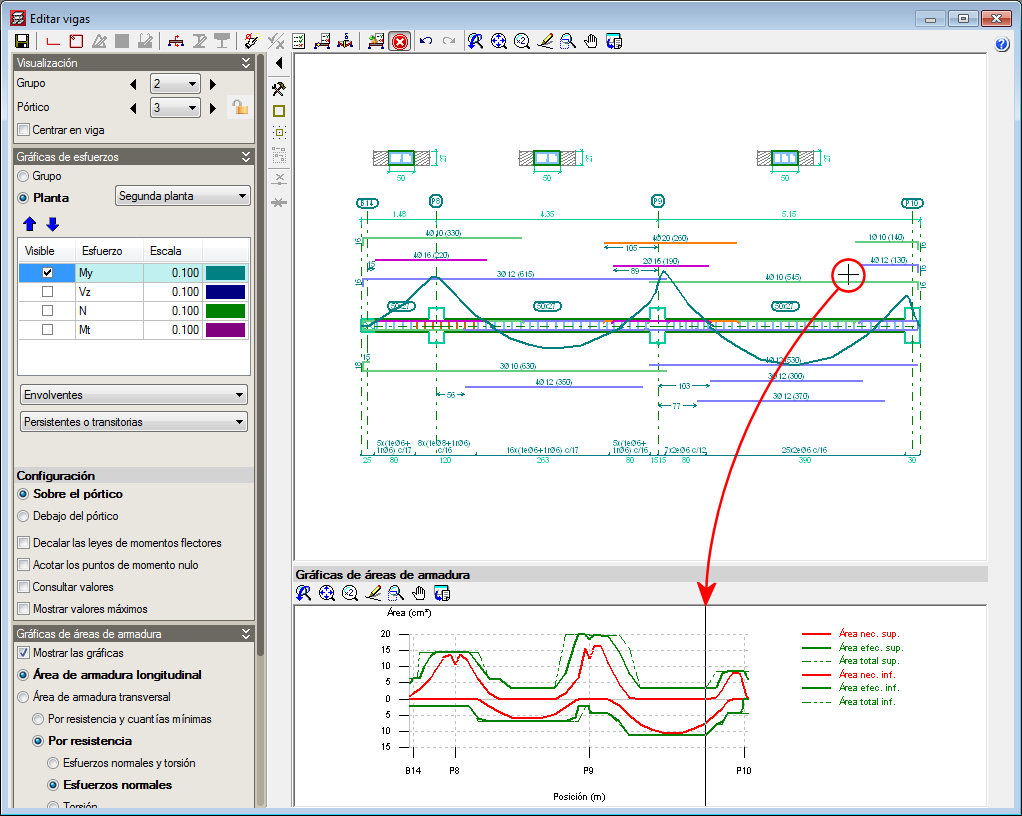The height and width of the screenshot is (816, 1022).
Task: Select the Debajo del pórtico radio option
Action: click(24, 516)
